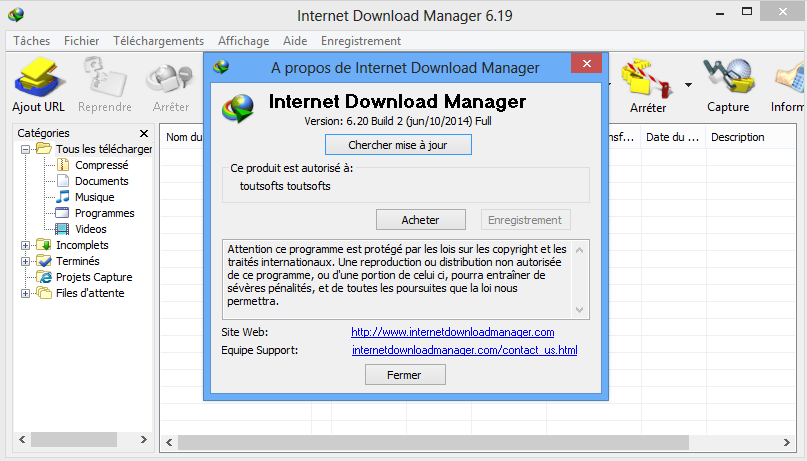Select the Videos category icon
Screen dimensions: 807x461
coord(62,228)
